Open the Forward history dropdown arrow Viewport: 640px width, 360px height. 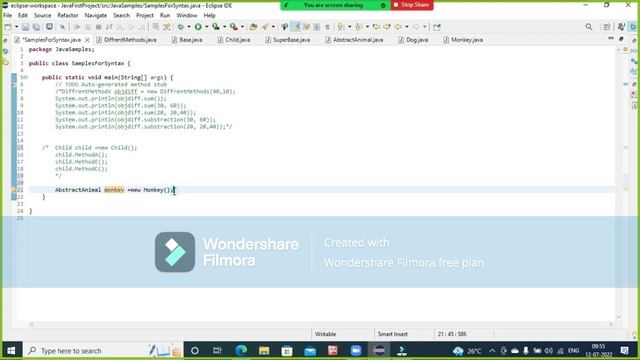(x=424, y=27)
